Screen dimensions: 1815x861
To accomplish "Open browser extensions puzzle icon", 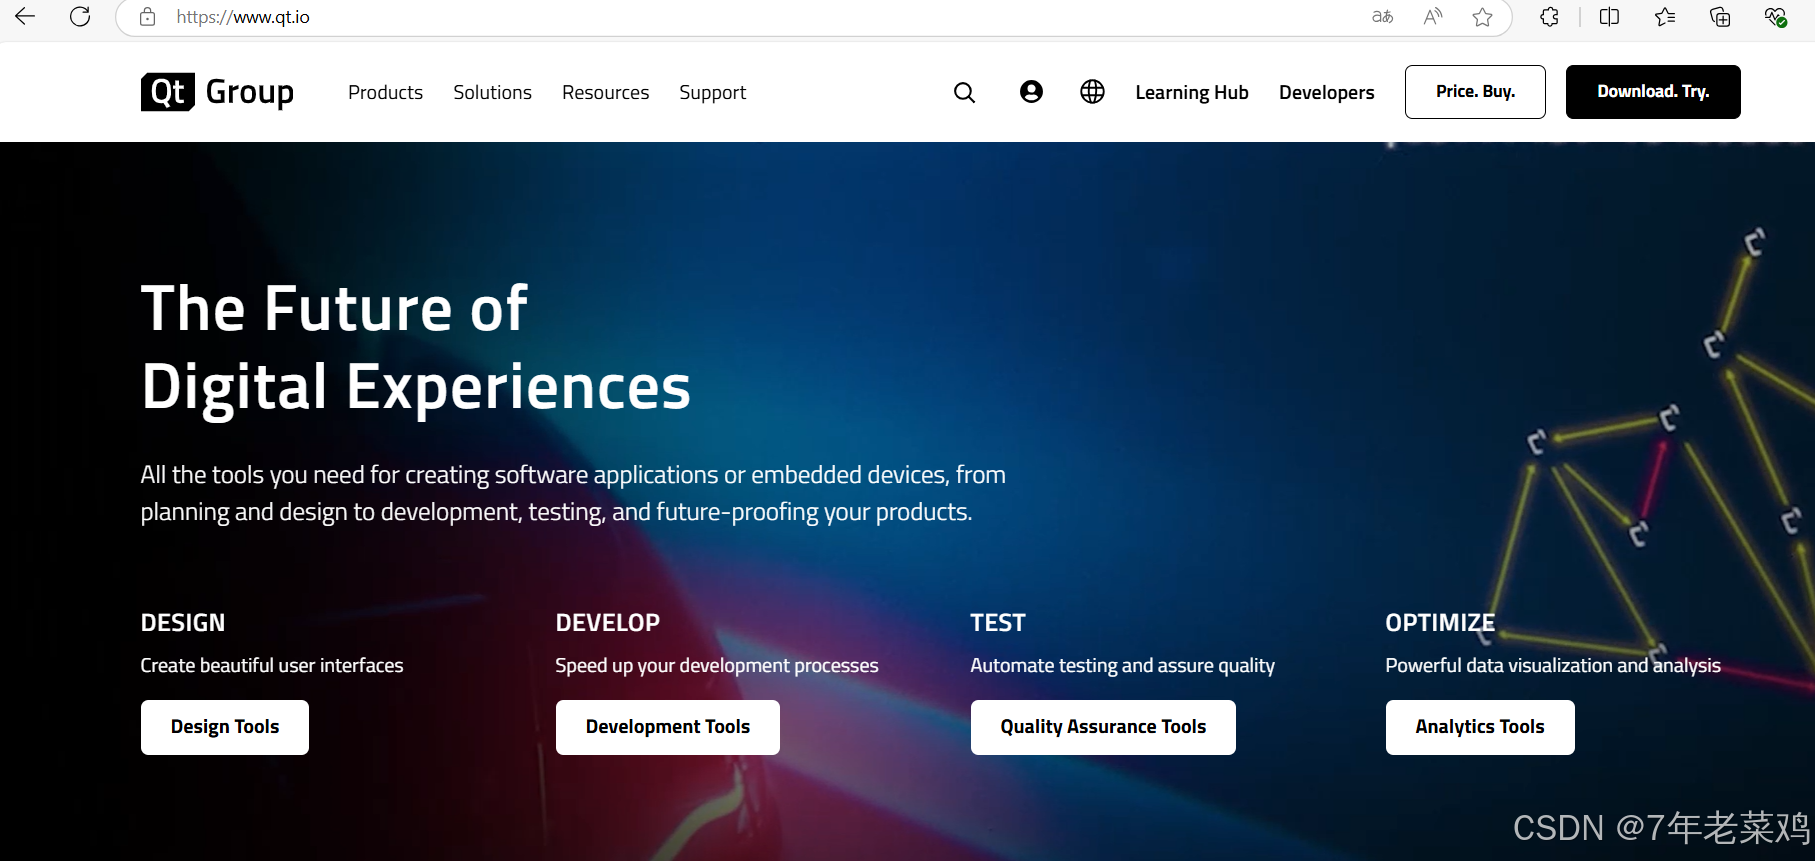I will 1549,17.
